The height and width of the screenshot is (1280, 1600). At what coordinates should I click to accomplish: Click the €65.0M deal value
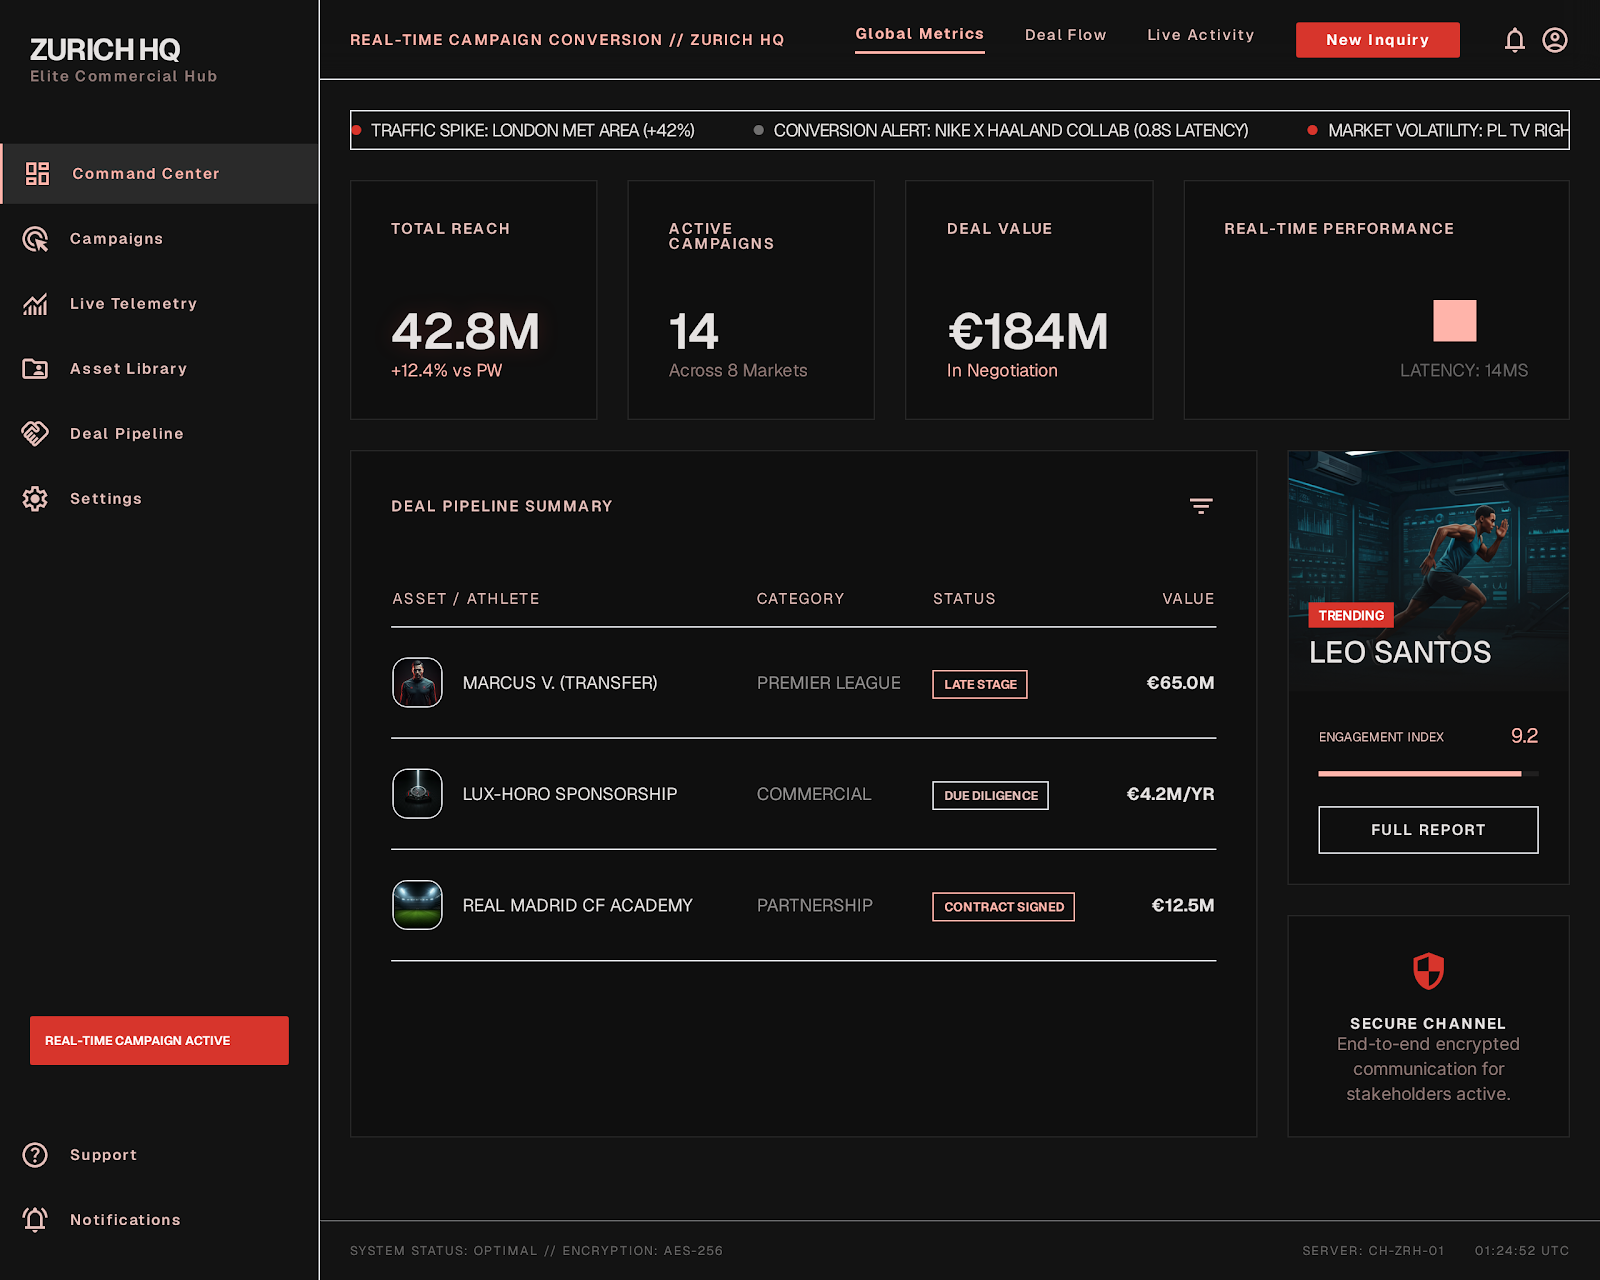point(1180,683)
